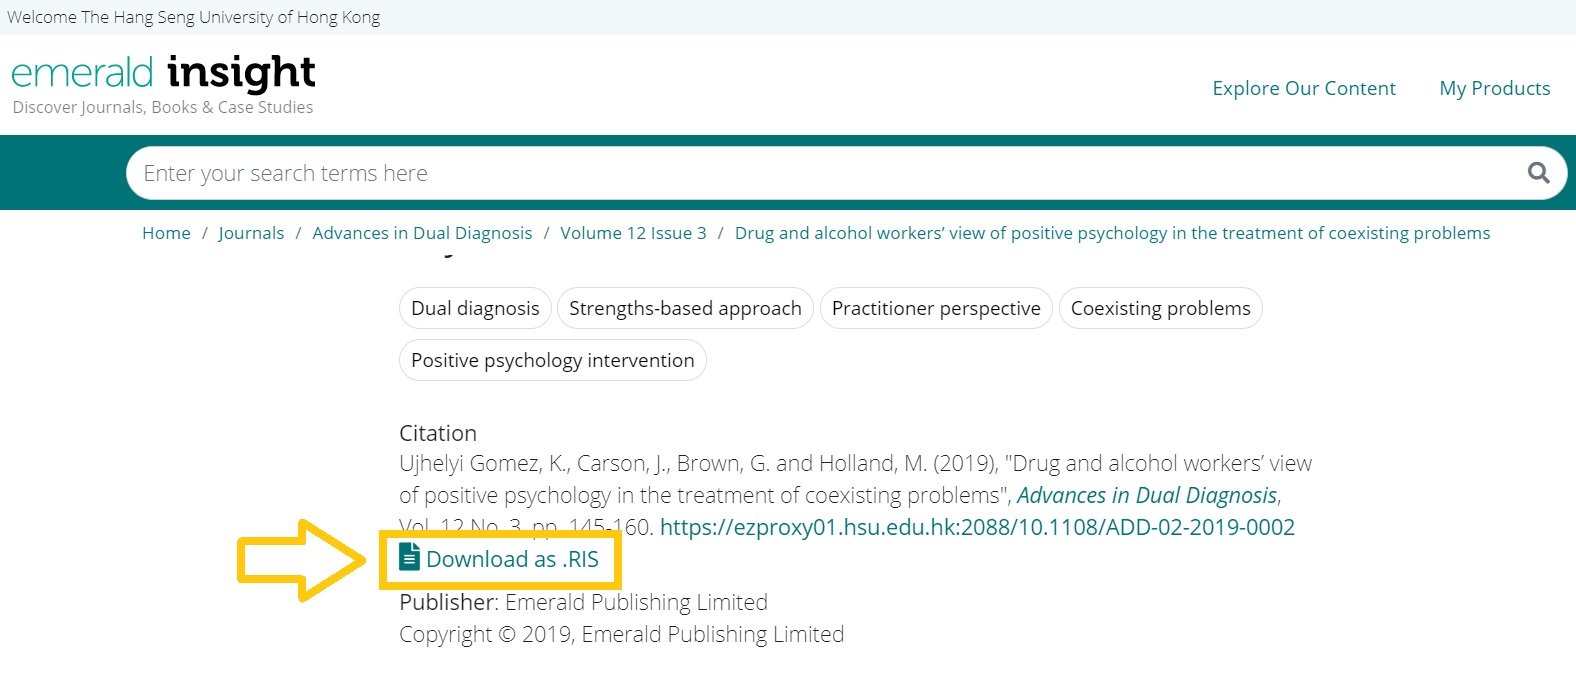1576x675 pixels.
Task: Click the search magnifier icon
Action: (x=1537, y=172)
